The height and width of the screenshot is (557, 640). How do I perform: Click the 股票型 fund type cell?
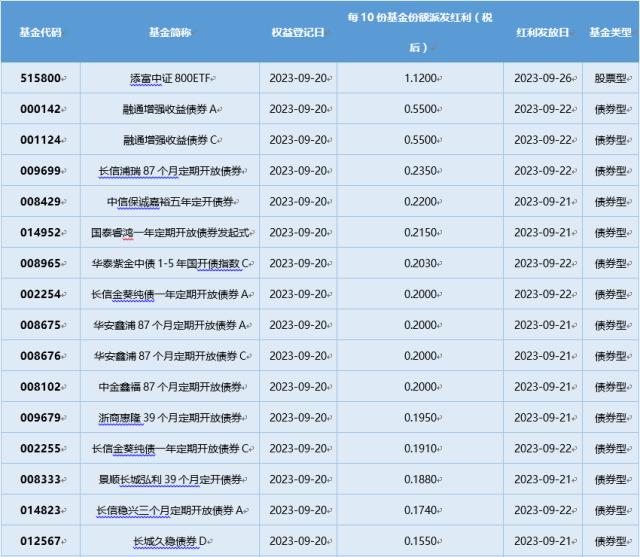611,78
